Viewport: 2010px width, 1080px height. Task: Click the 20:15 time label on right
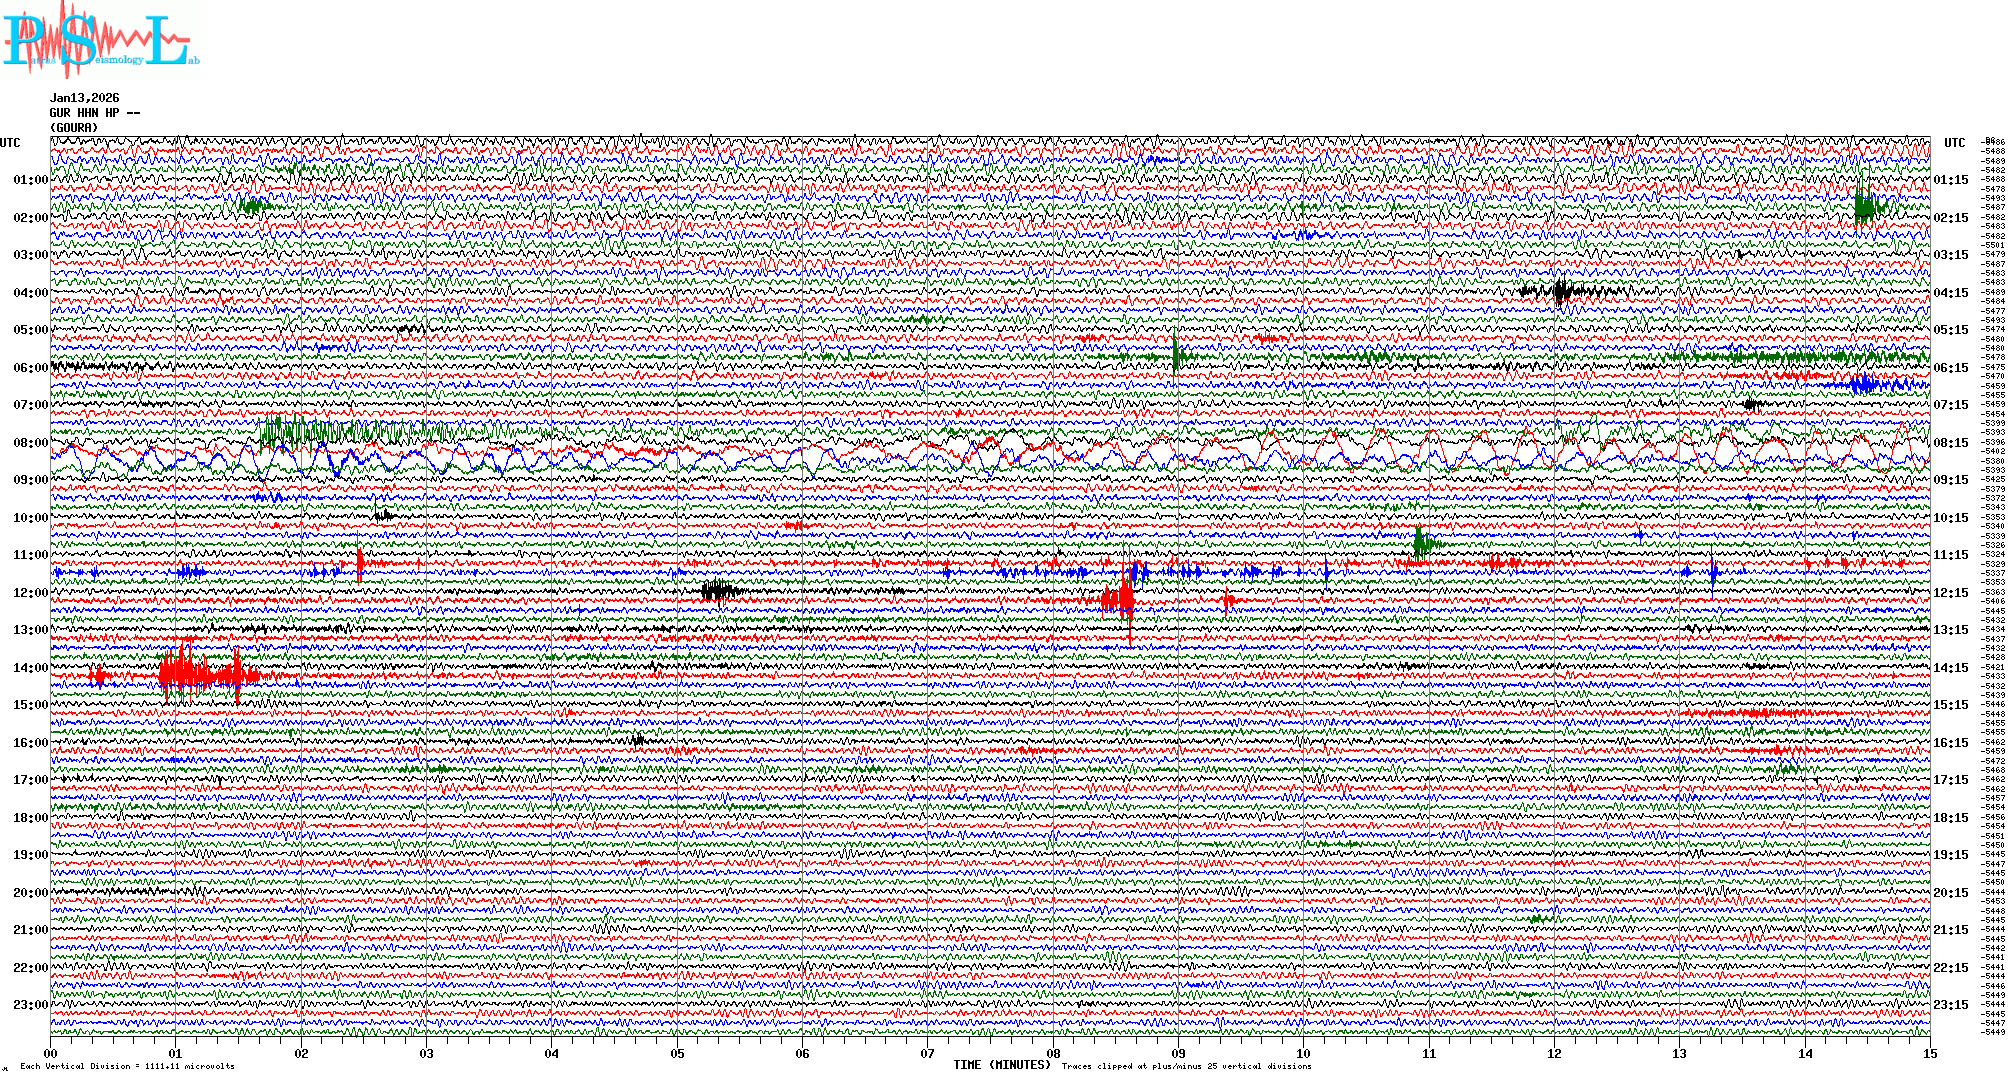[x=1950, y=893]
